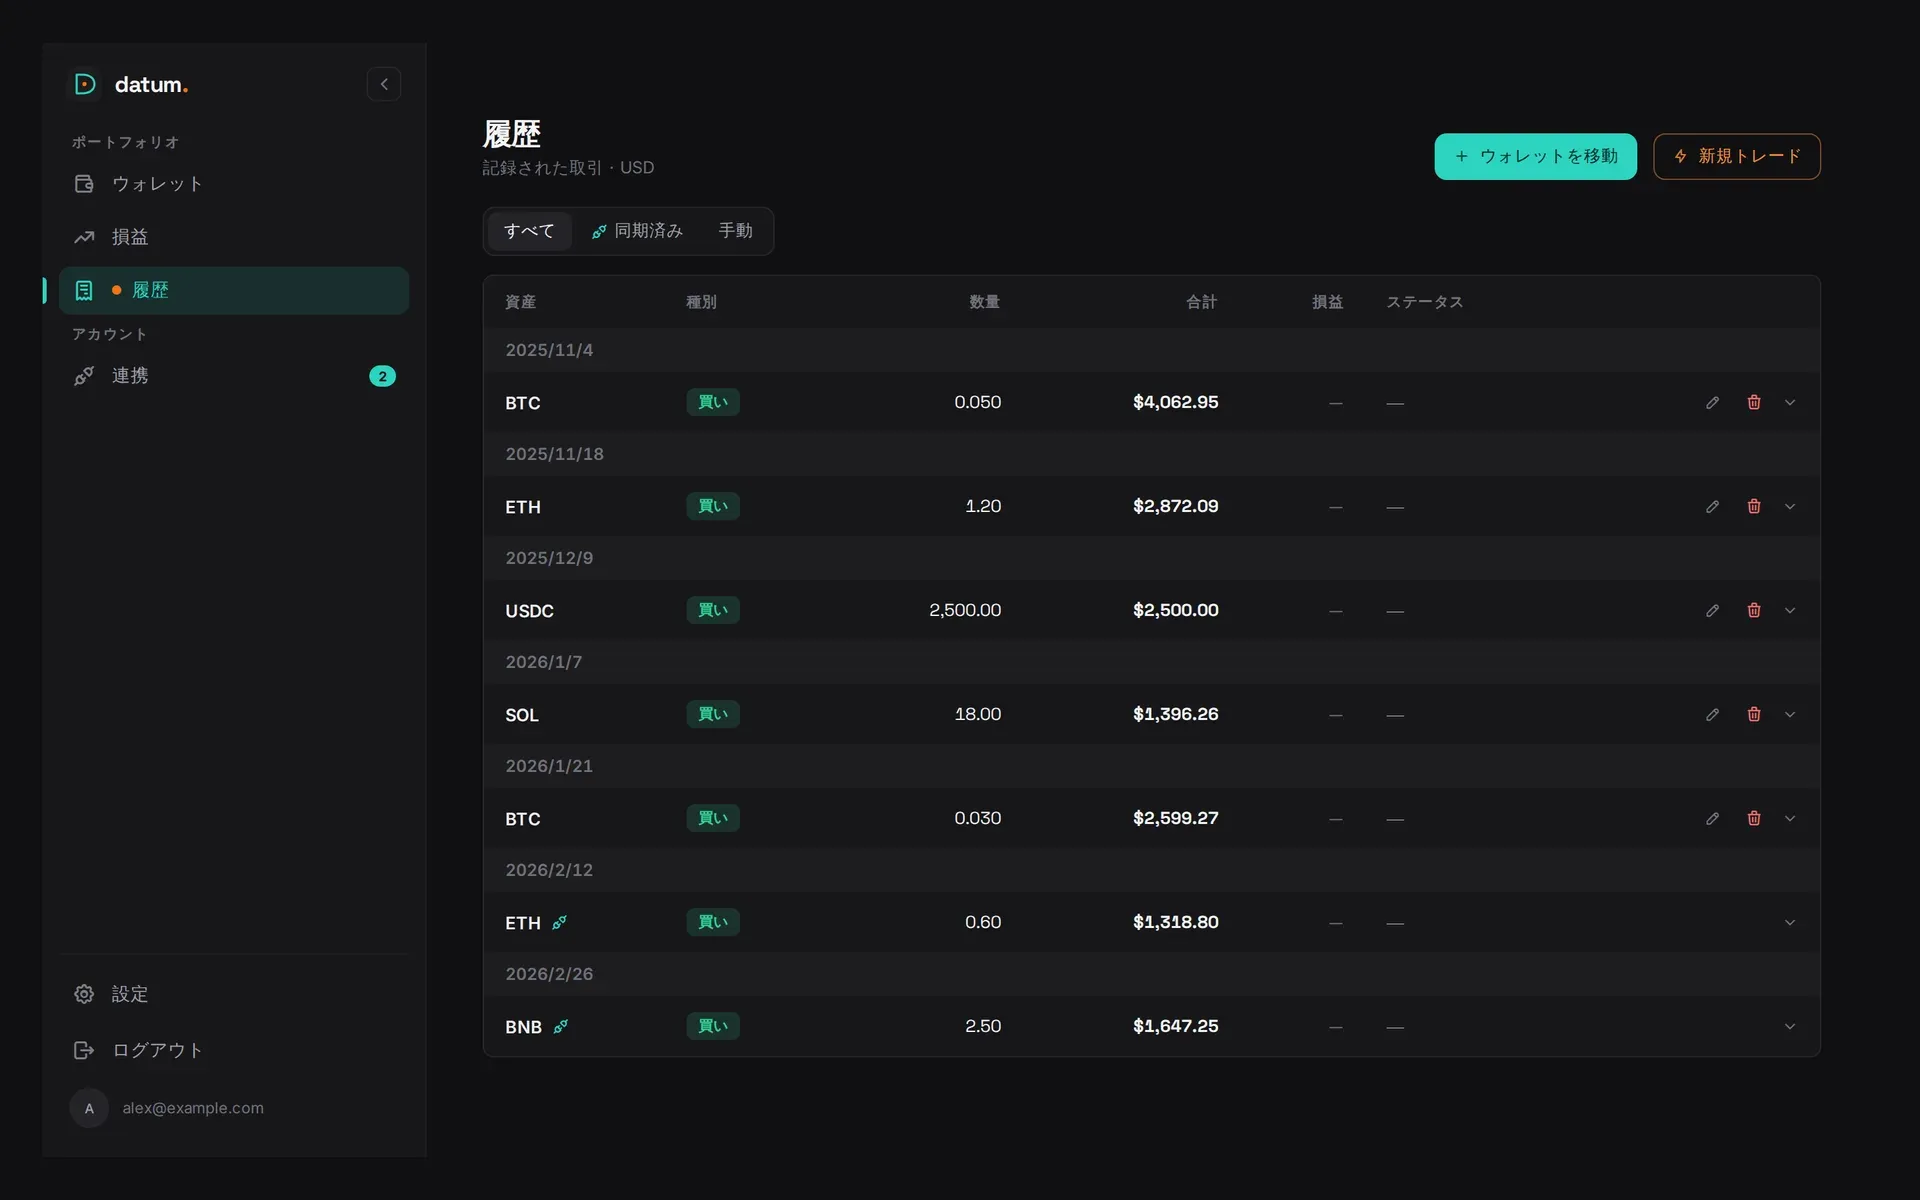Click the 2025/11/4 date group row
Screen dimensions: 1920x1200
pyautogui.click(x=1151, y=350)
